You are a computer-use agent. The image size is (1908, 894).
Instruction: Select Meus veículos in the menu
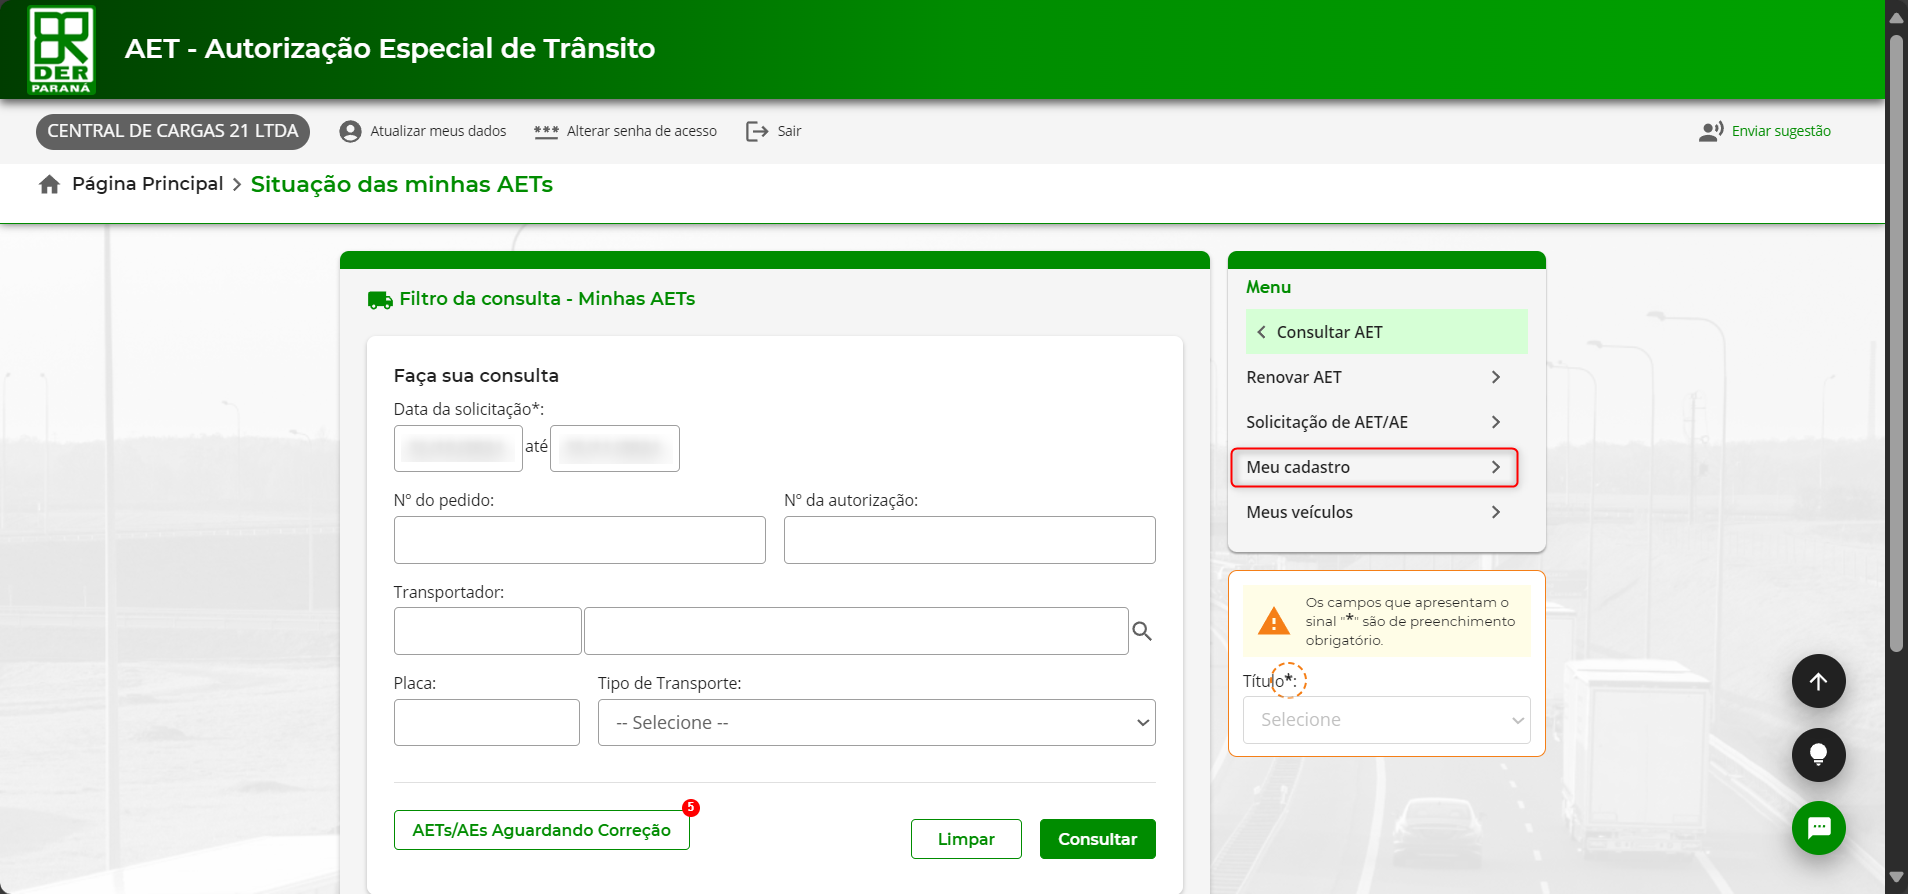tap(1374, 512)
